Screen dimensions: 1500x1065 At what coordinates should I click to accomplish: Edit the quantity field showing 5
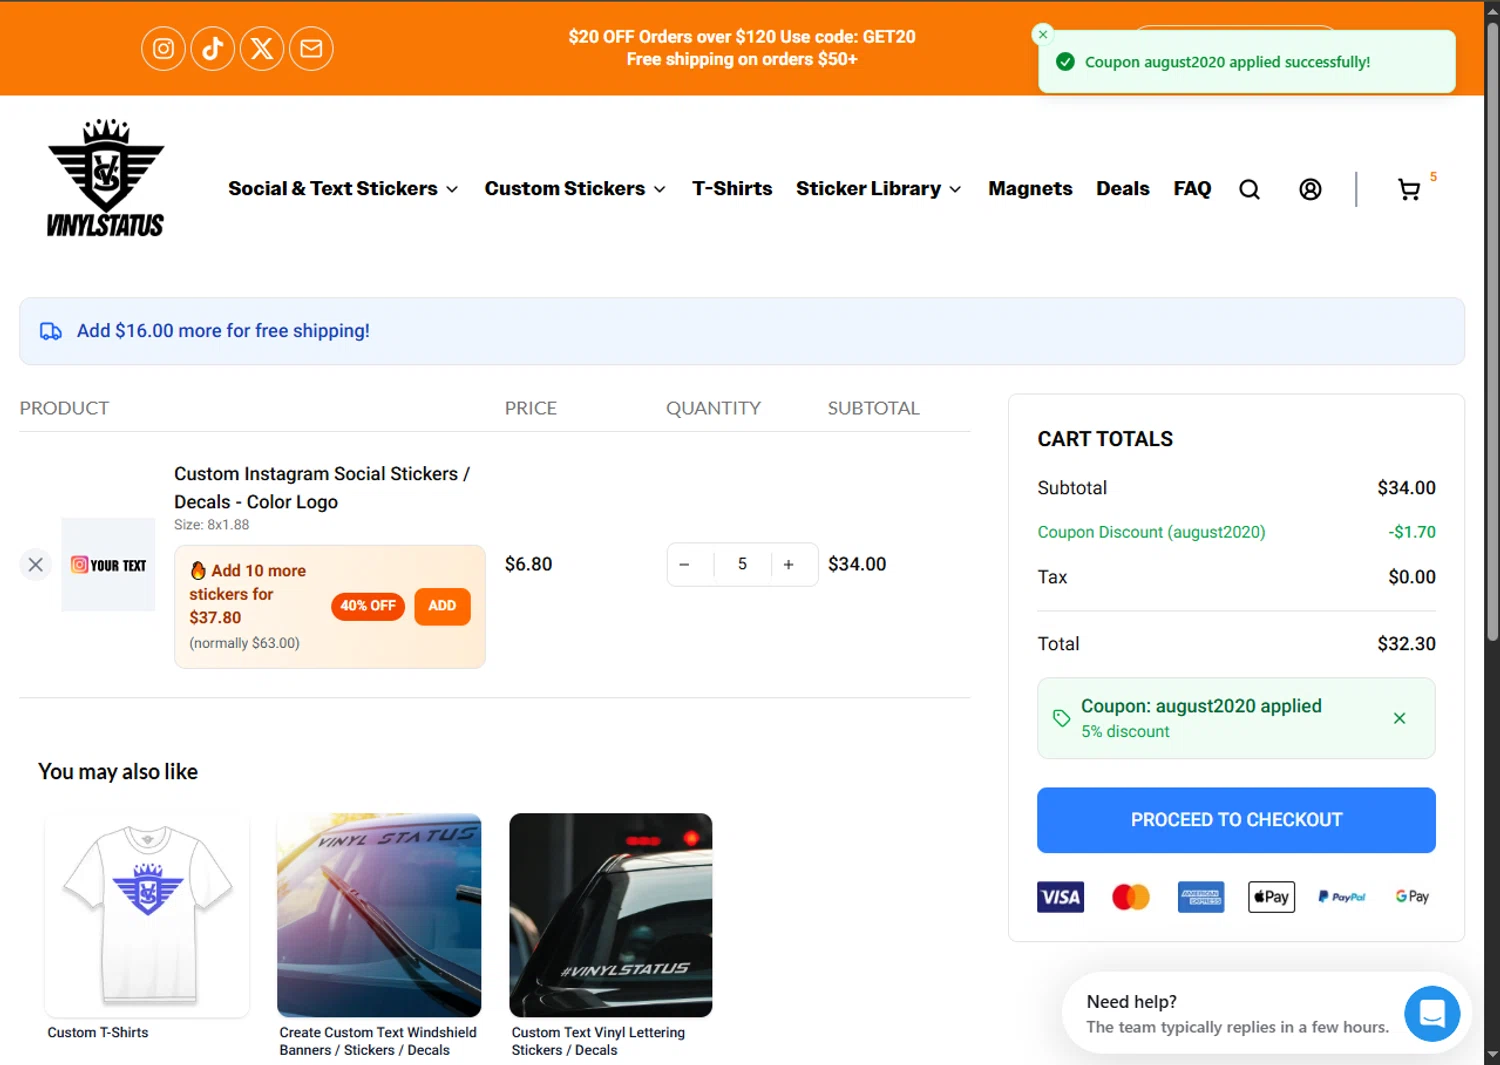point(742,565)
